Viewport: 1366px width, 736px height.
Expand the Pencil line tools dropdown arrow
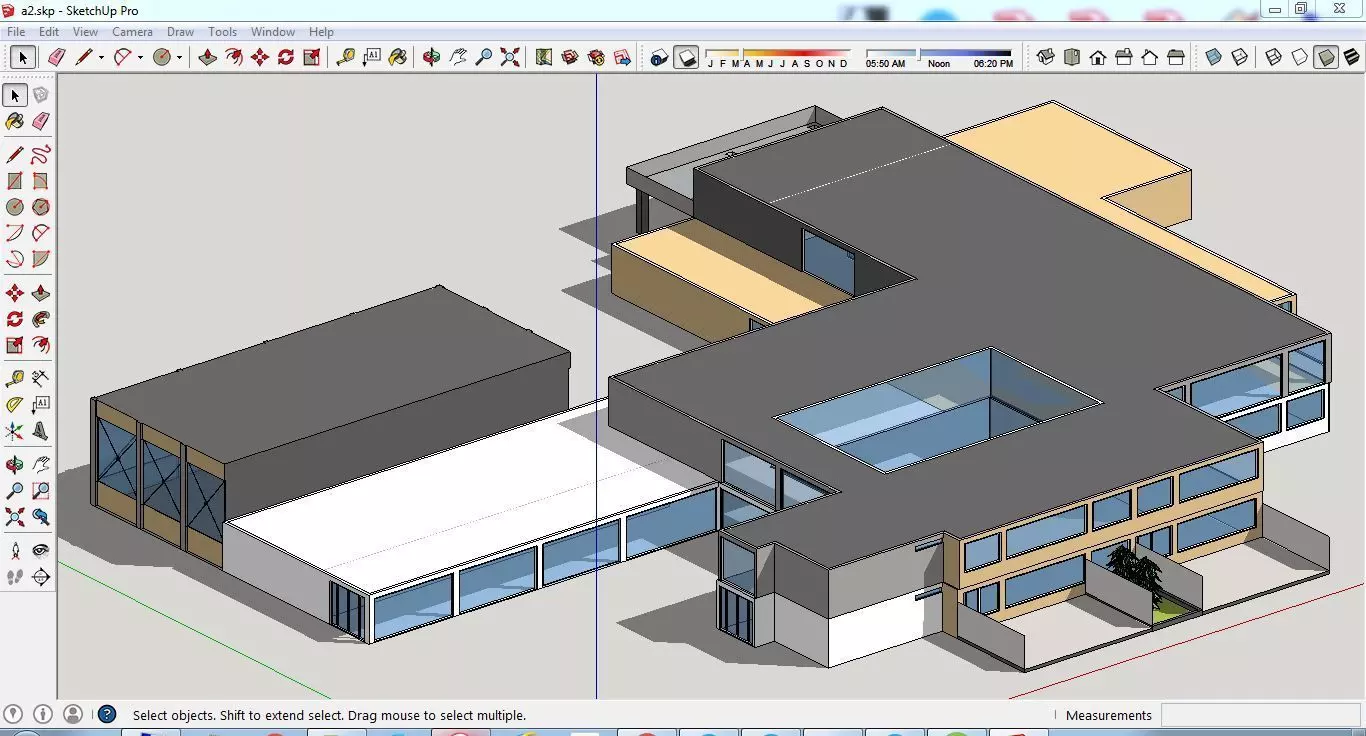point(101,57)
